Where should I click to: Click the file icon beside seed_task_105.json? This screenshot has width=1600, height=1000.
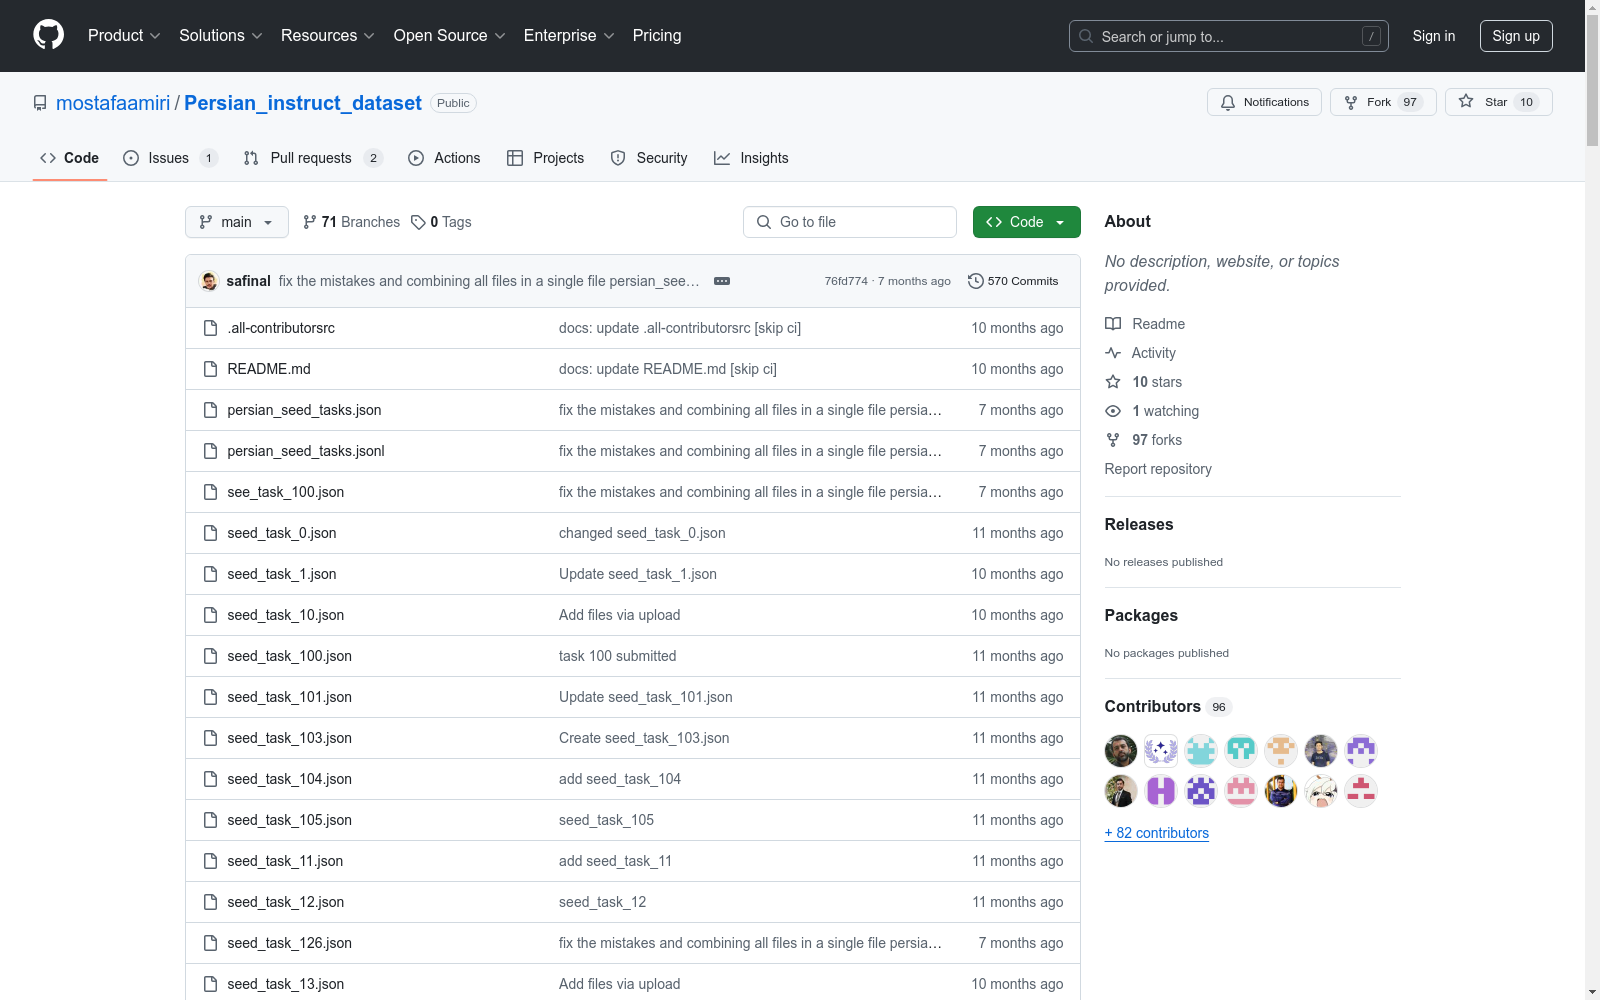tap(210, 820)
